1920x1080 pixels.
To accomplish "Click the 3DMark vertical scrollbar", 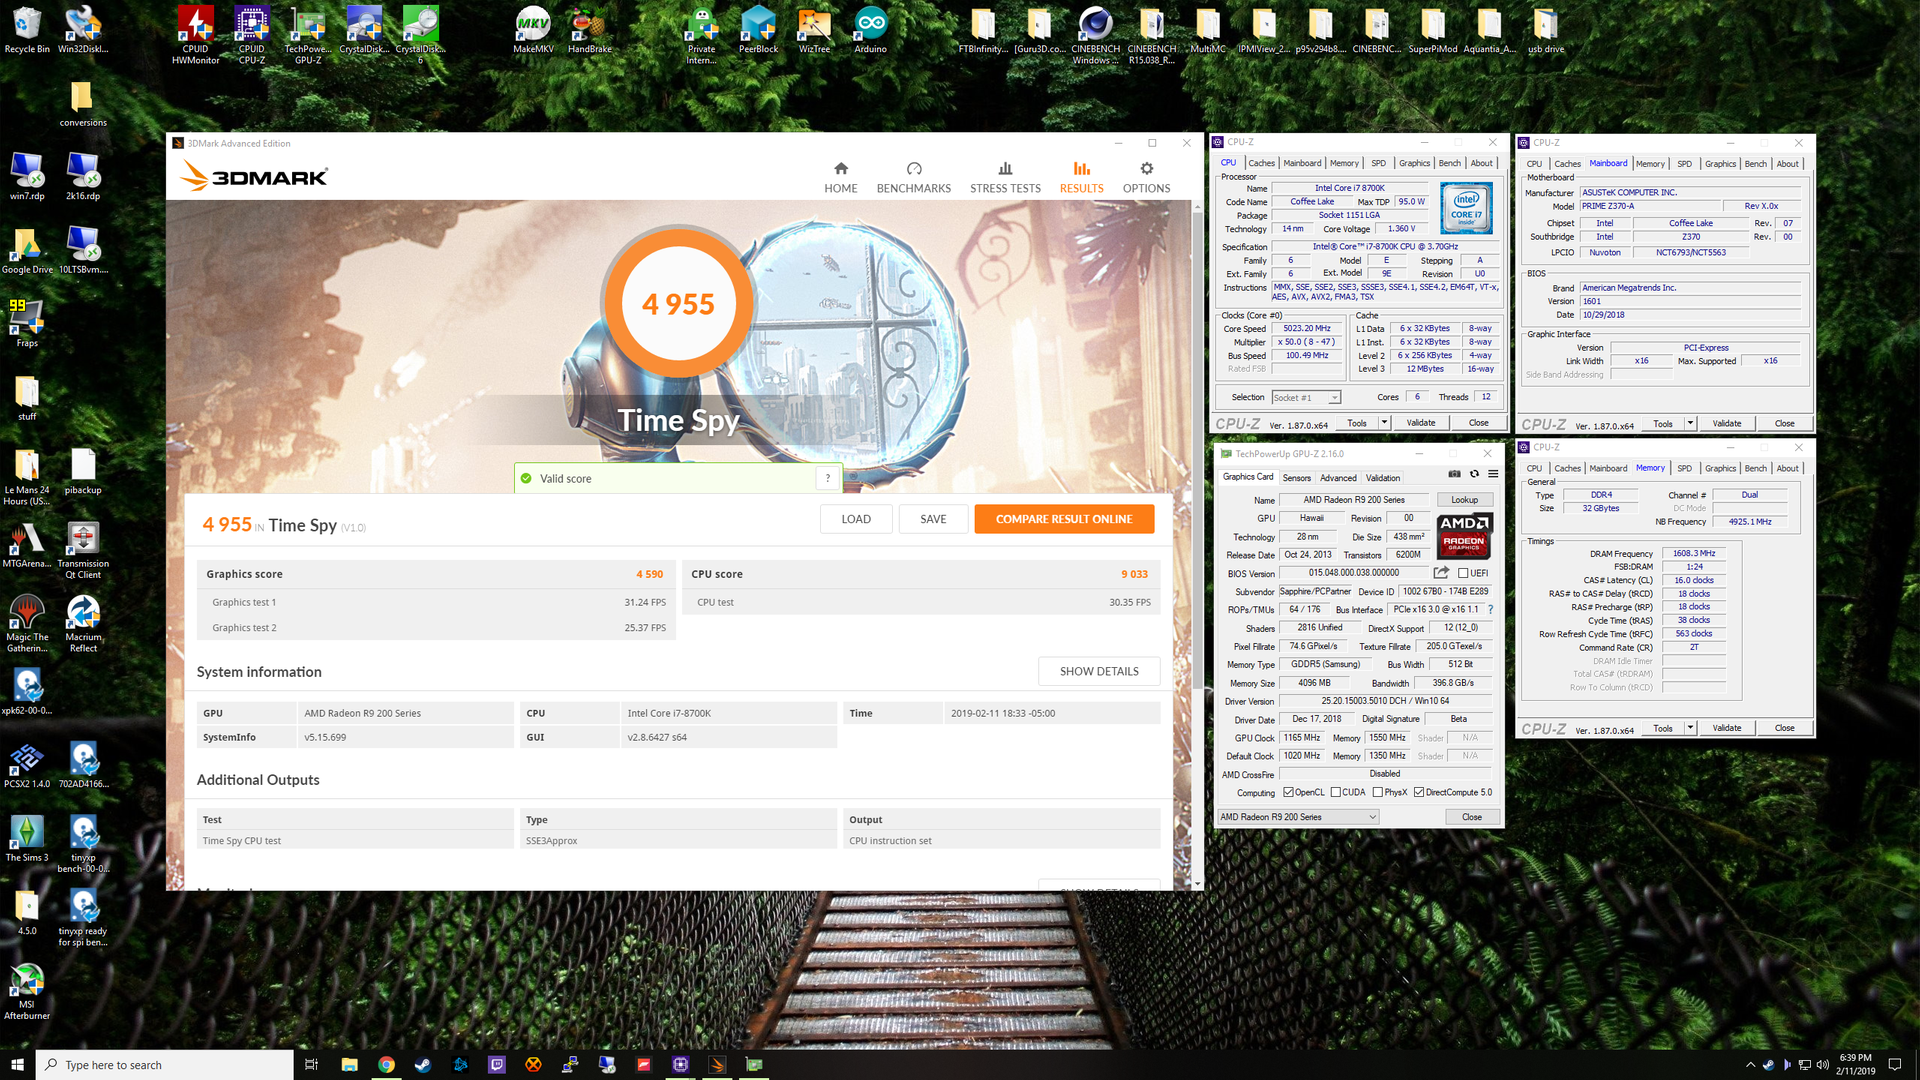I will [1197, 450].
